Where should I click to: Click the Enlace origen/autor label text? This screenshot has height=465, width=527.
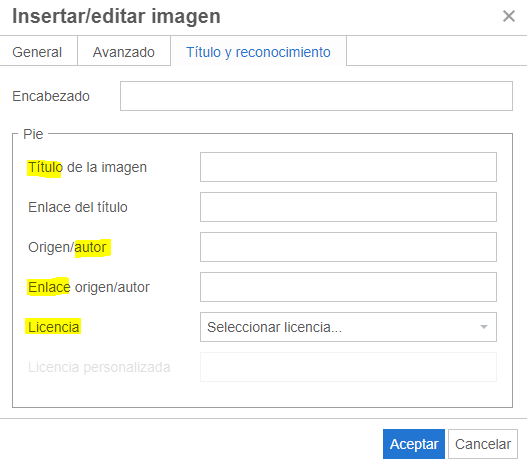pos(89,287)
